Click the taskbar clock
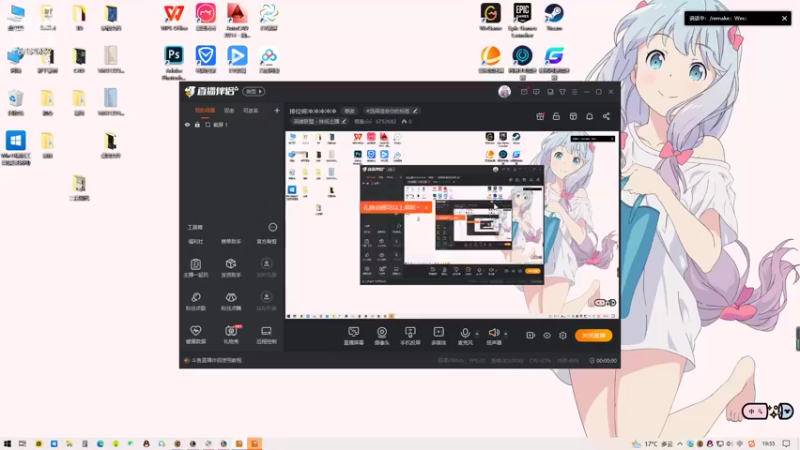Viewport: 800px width, 450px height. click(x=768, y=443)
